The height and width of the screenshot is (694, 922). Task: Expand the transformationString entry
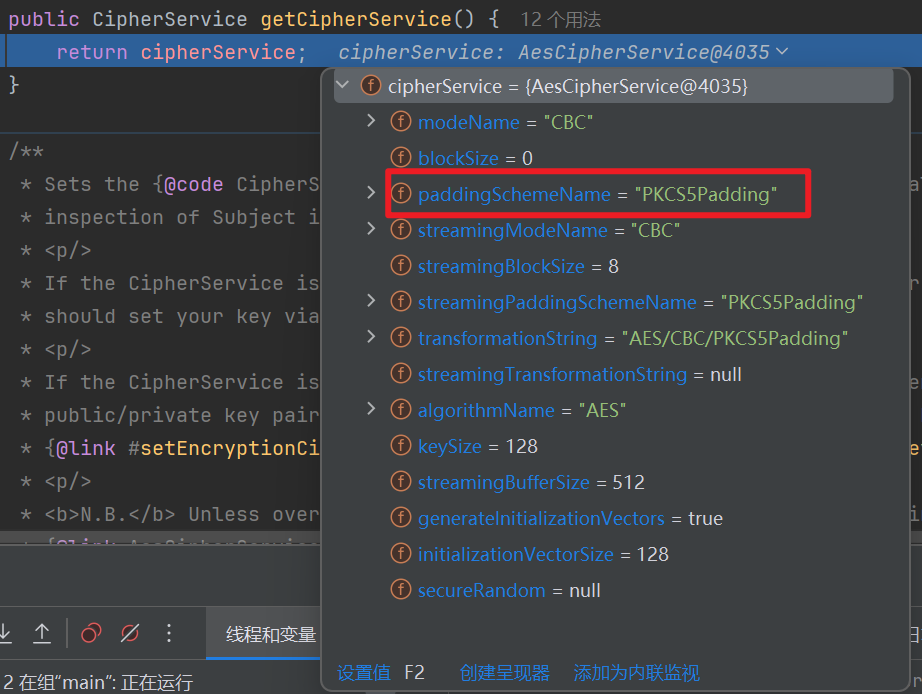[371, 338]
